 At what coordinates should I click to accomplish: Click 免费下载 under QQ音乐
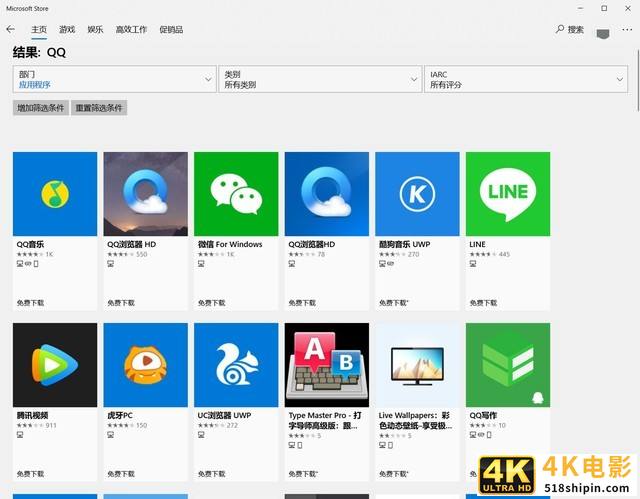coord(30,303)
